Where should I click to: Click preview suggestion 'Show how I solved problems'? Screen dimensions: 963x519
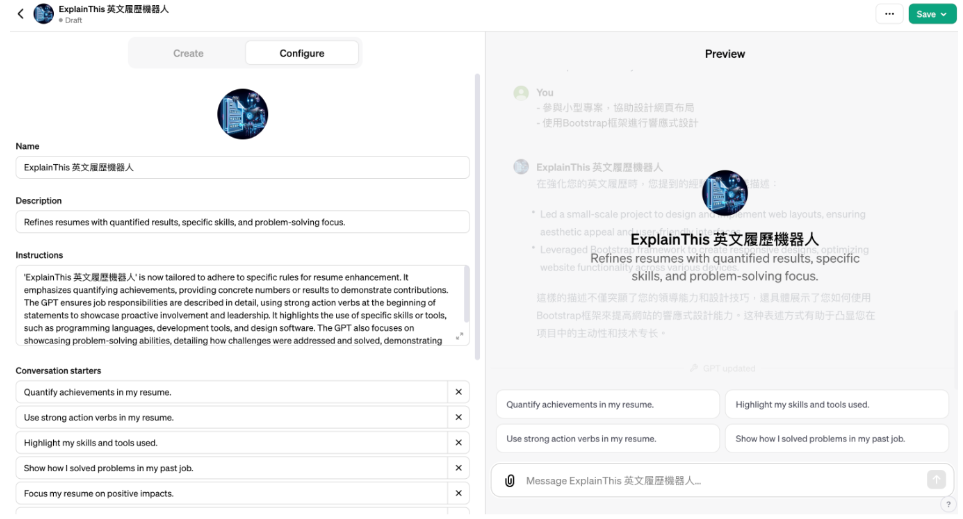pyautogui.click(x=836, y=439)
